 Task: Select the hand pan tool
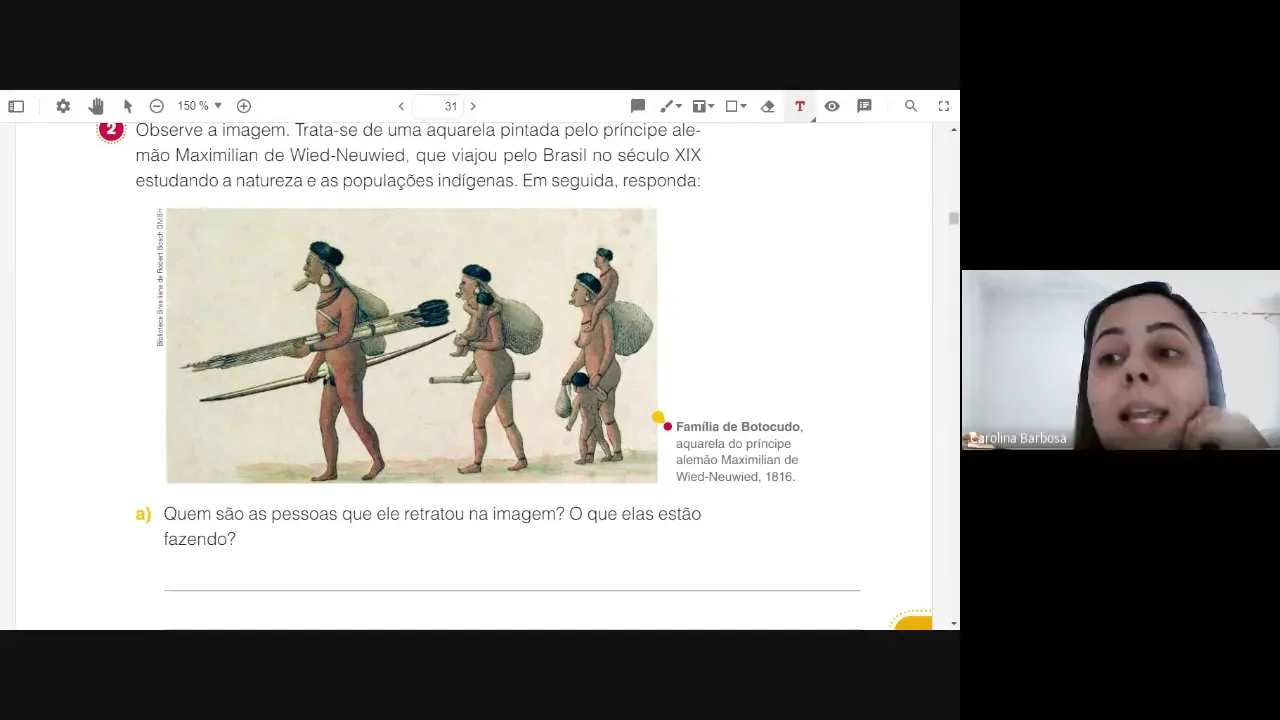click(96, 106)
